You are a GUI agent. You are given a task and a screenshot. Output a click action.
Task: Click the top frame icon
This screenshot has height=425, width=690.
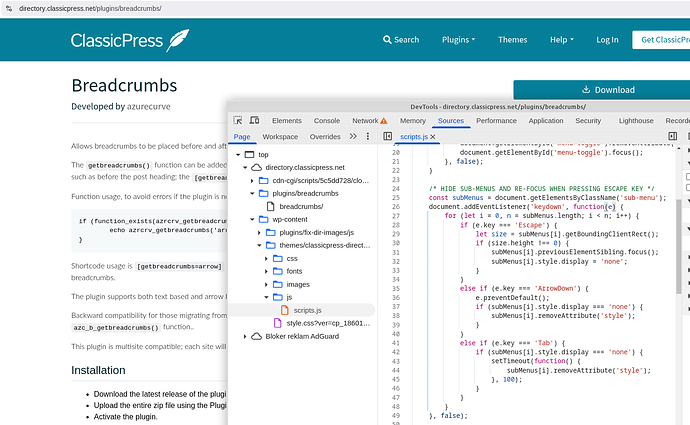[x=250, y=154]
